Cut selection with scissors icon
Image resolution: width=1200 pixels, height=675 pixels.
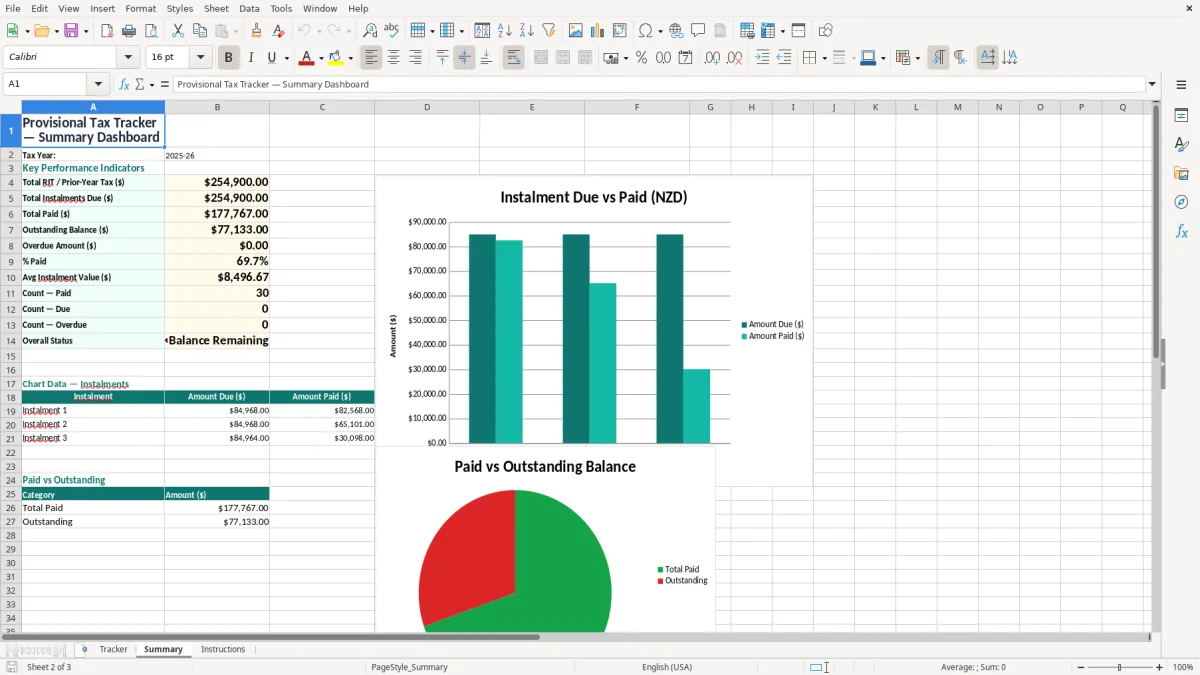tap(178, 31)
